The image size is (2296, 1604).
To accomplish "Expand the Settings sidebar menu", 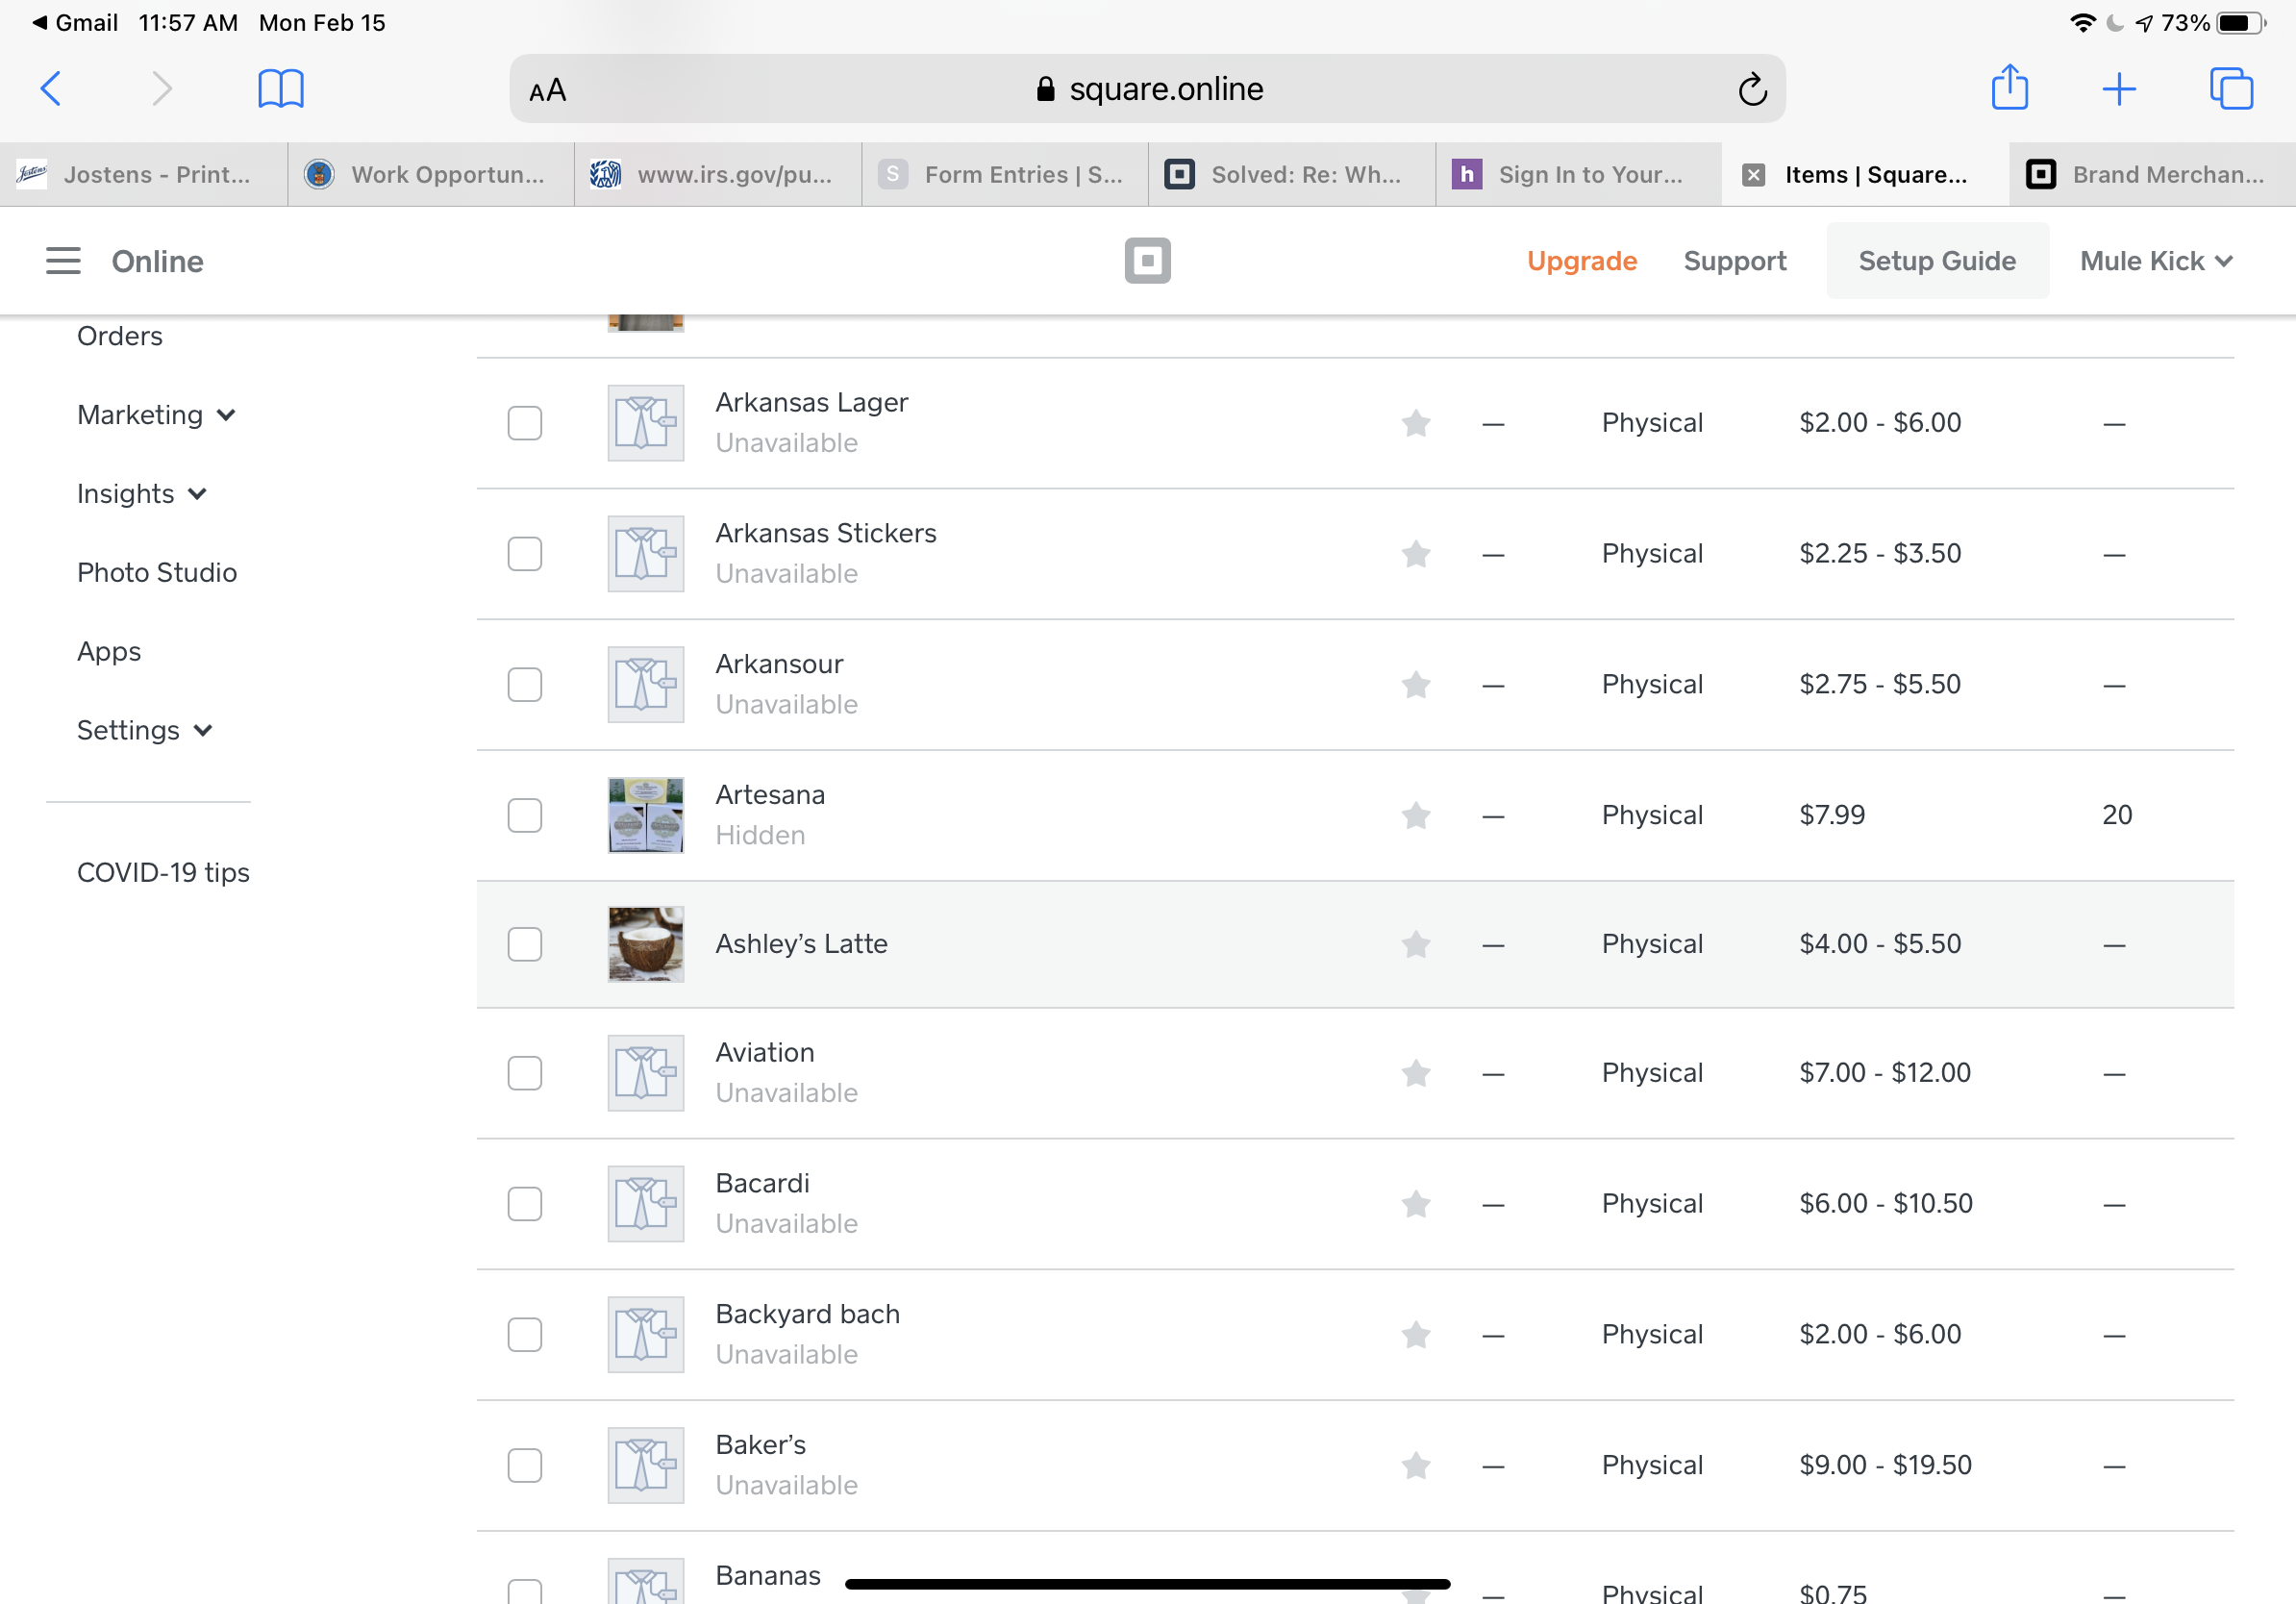I will pyautogui.click(x=145, y=731).
